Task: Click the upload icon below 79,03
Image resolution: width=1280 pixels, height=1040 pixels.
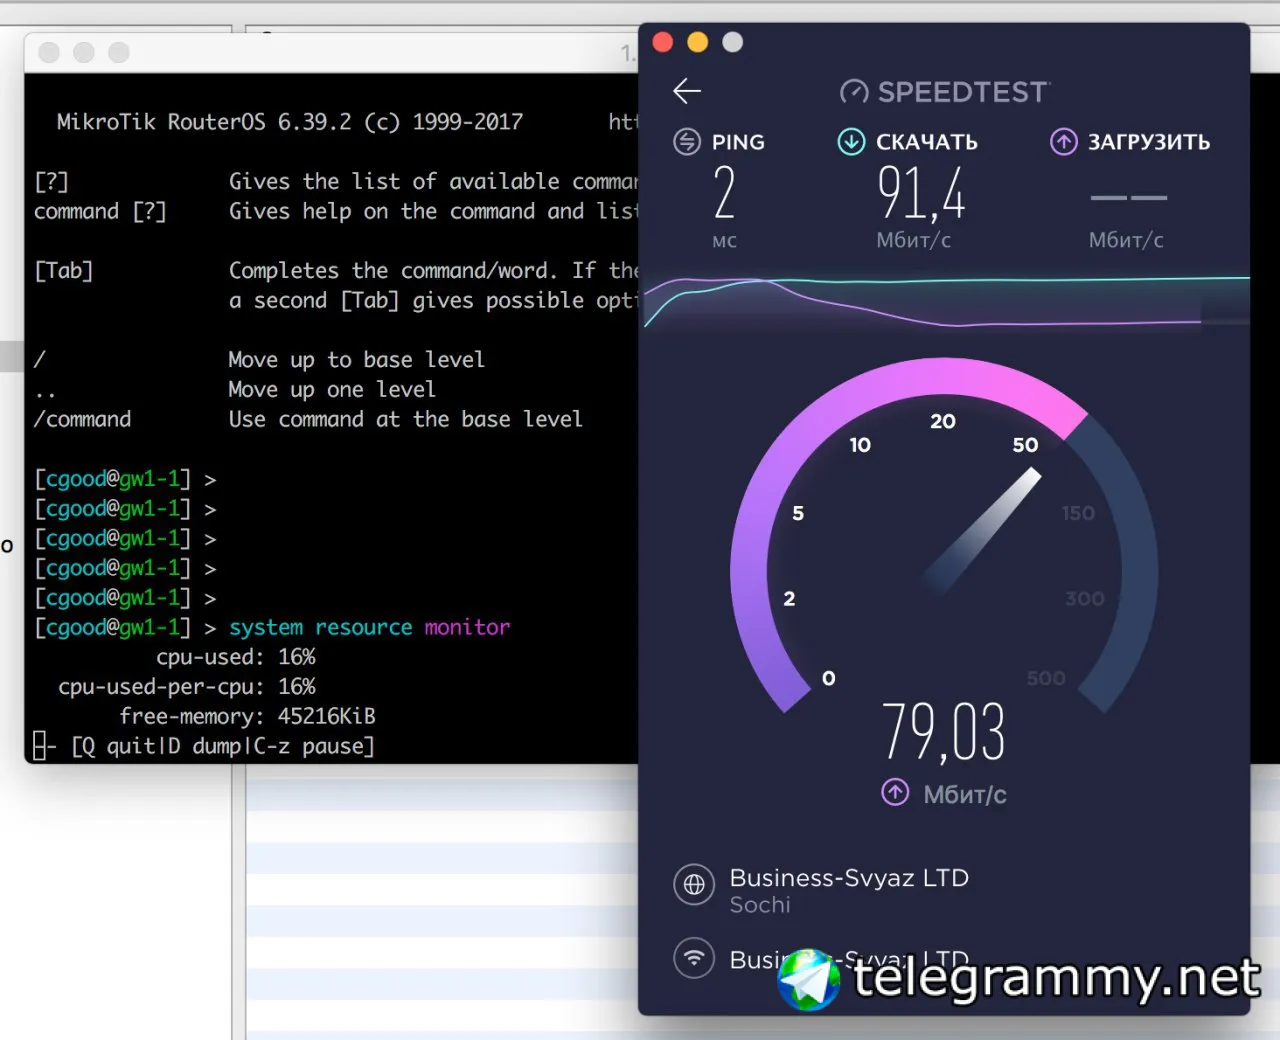Action: [895, 793]
